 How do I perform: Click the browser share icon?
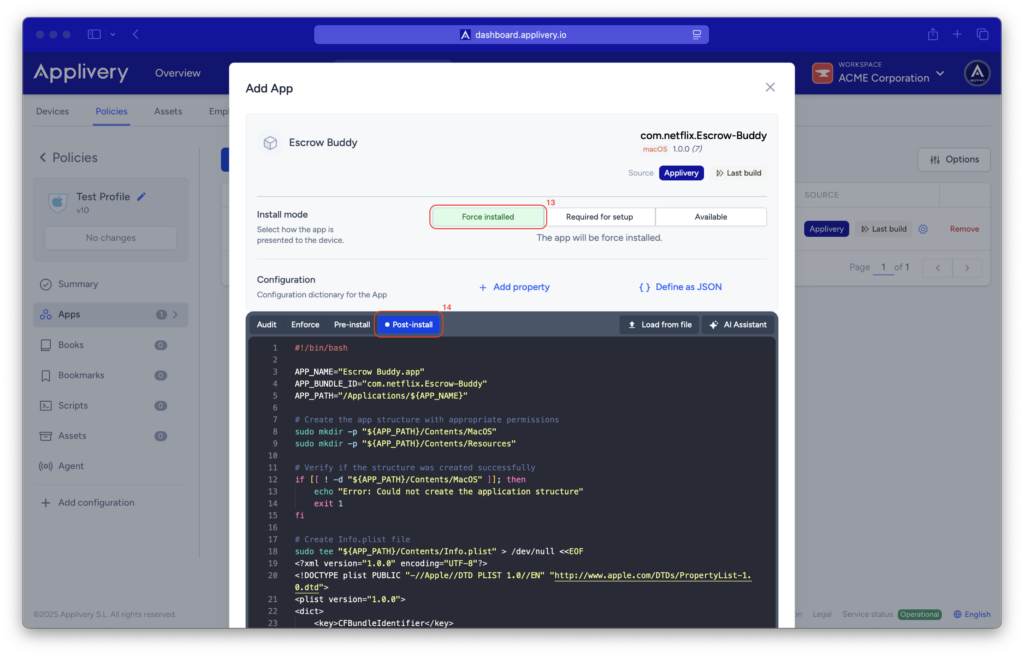(933, 35)
